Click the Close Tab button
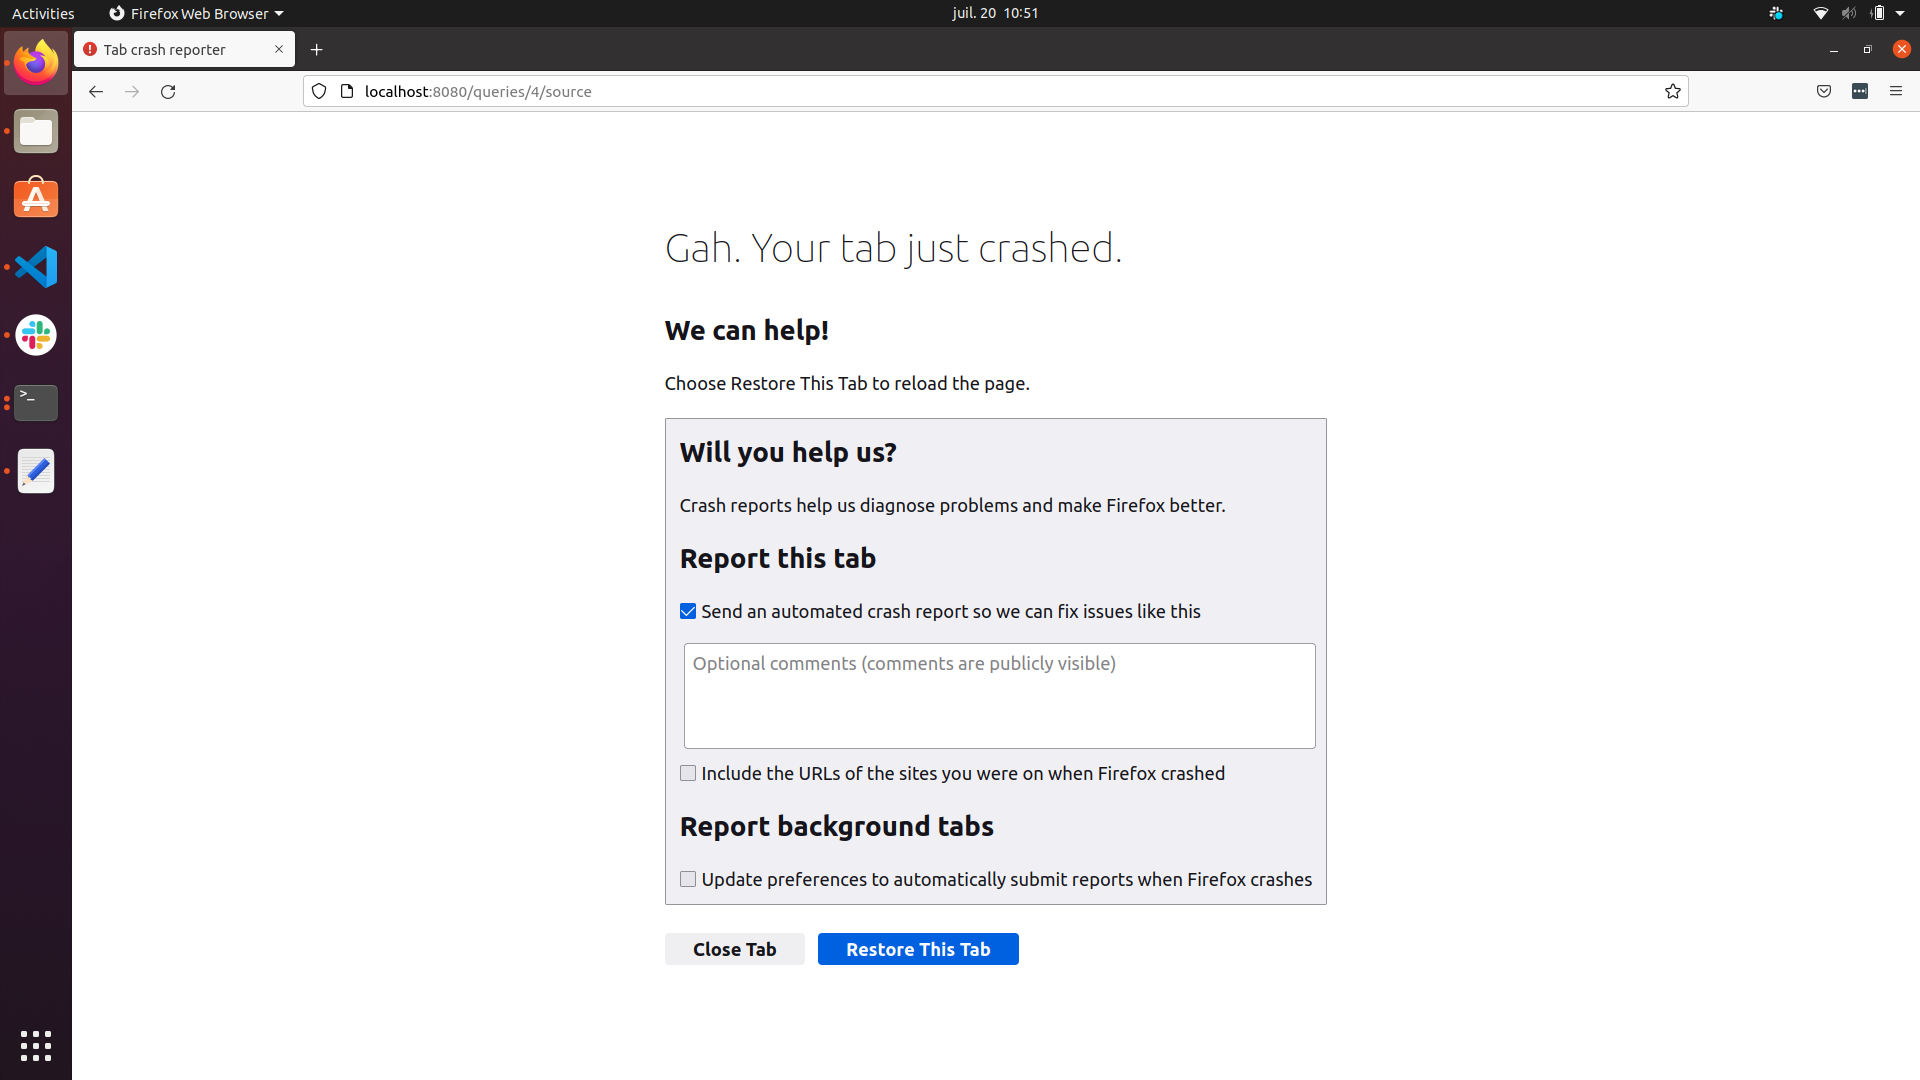The height and width of the screenshot is (1080, 1920). tap(735, 949)
